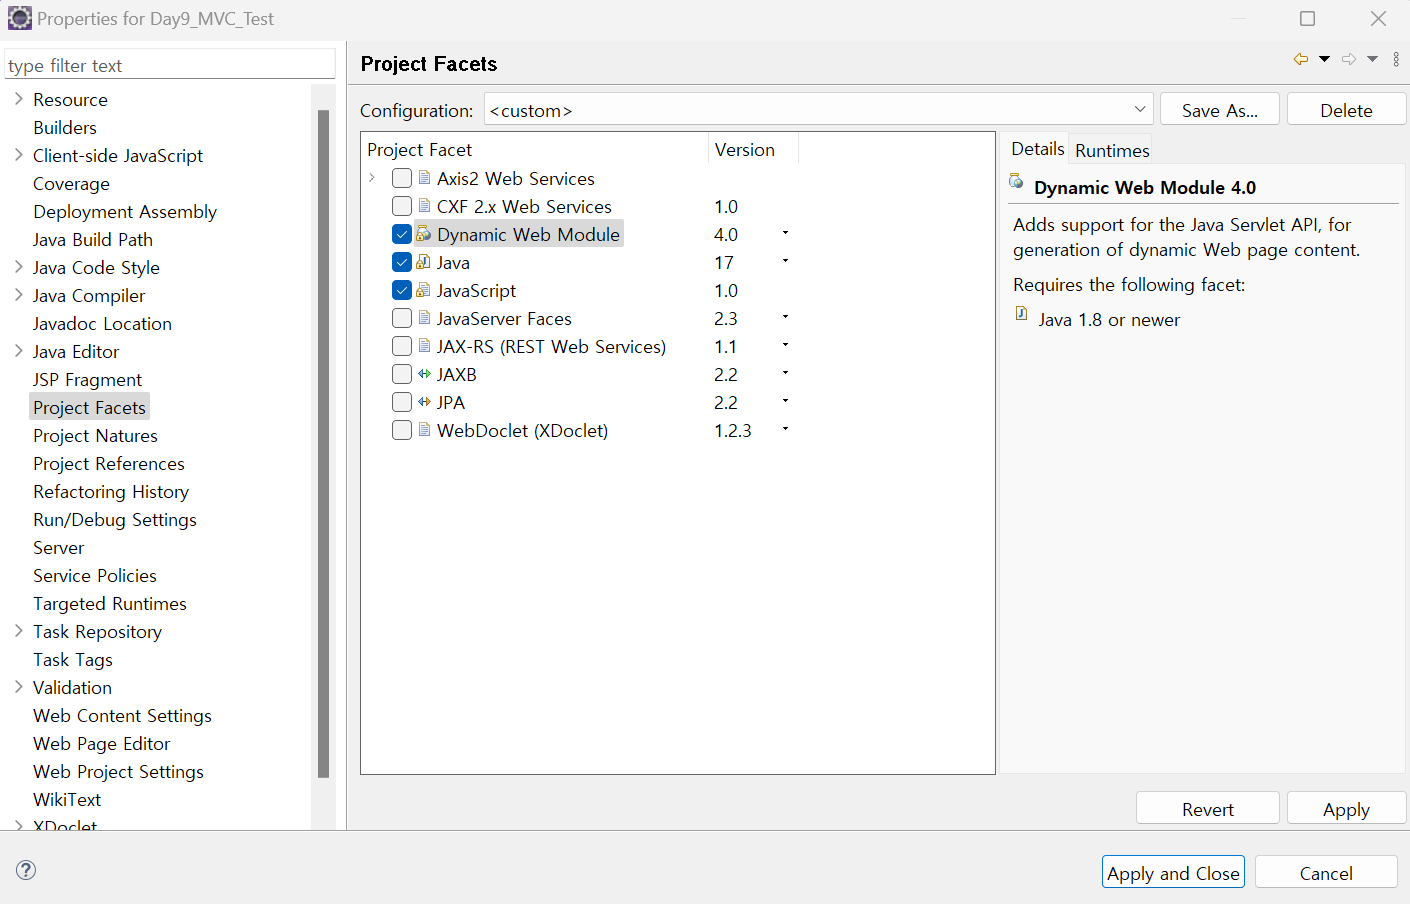Switch to the Runtimes tab
Viewport: 1410px width, 904px height.
(x=1111, y=150)
